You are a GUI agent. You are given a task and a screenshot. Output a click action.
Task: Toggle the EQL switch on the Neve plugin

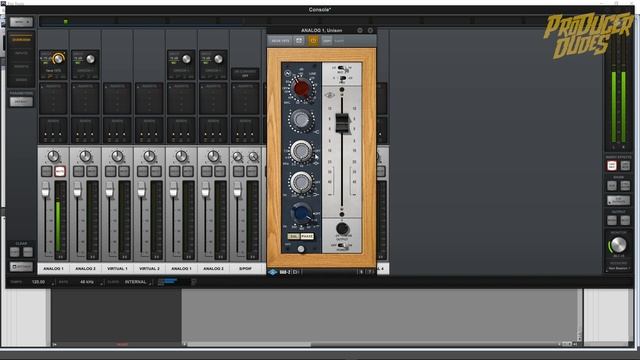pyautogui.click(x=293, y=236)
